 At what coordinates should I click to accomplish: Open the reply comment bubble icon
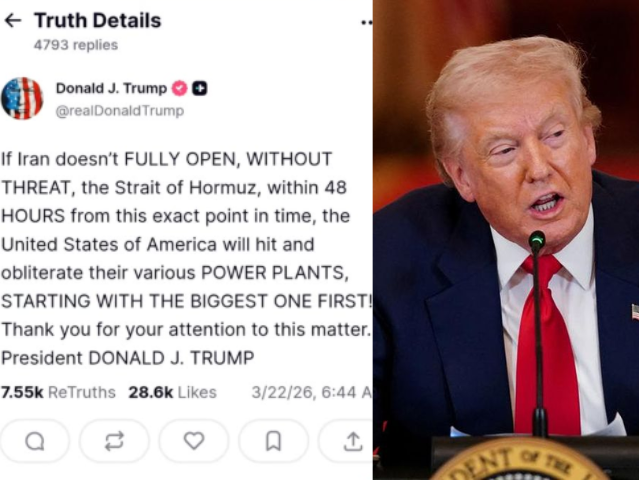click(35, 441)
